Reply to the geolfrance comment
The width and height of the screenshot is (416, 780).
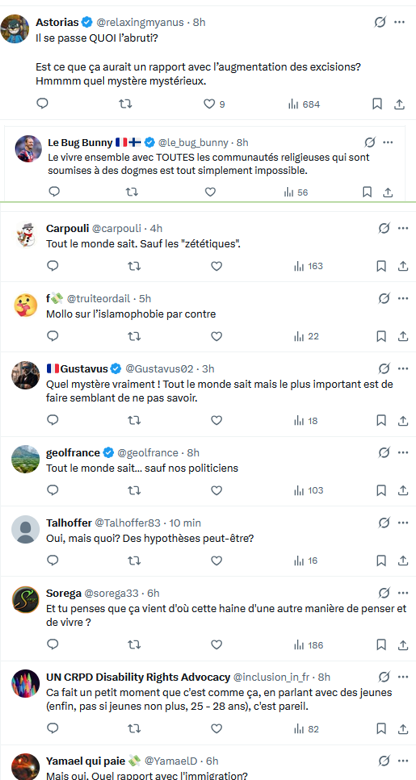[53, 490]
